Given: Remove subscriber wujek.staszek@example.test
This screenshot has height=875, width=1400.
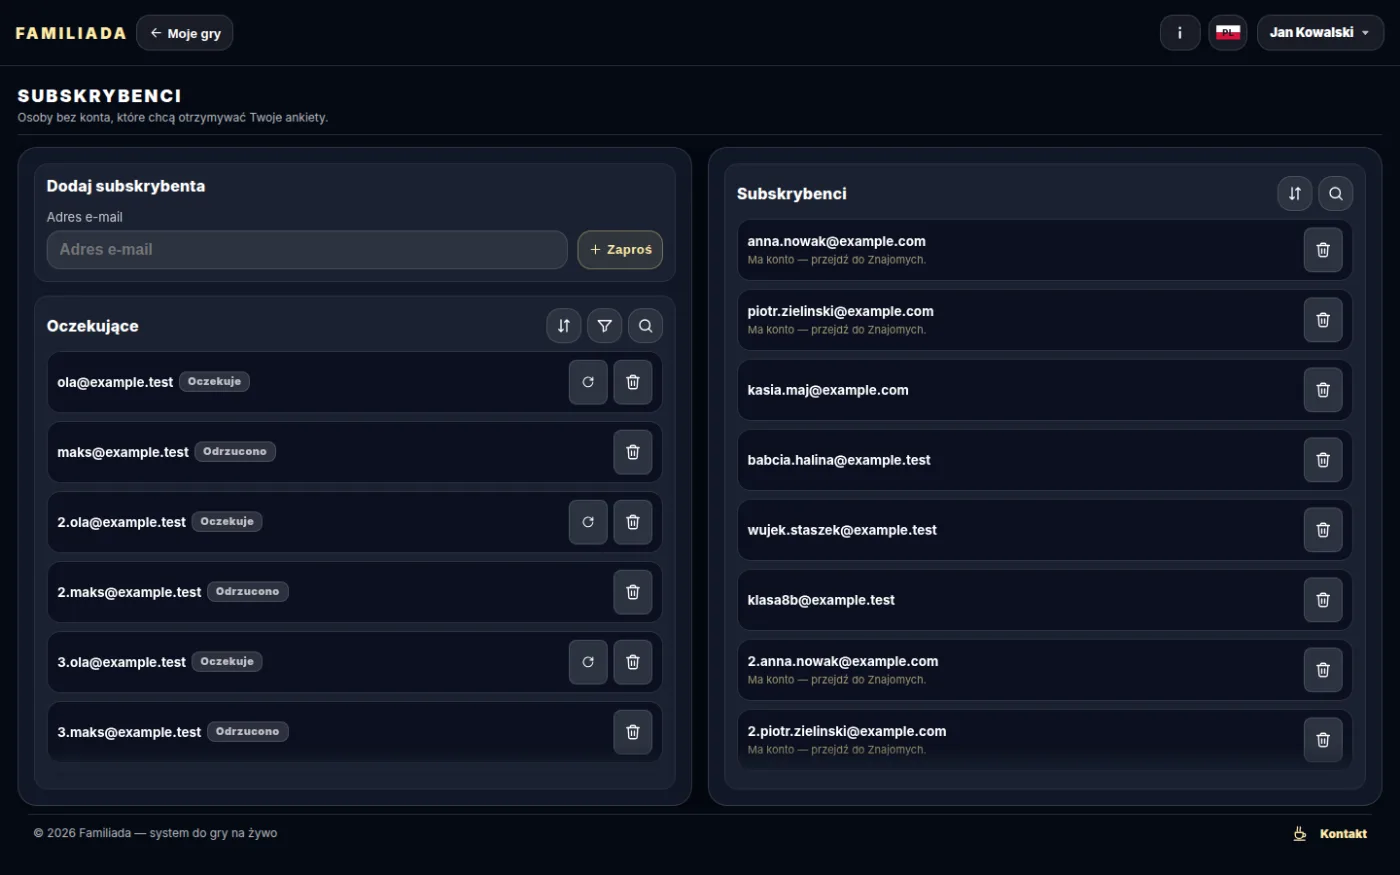Looking at the screenshot, I should [1323, 530].
